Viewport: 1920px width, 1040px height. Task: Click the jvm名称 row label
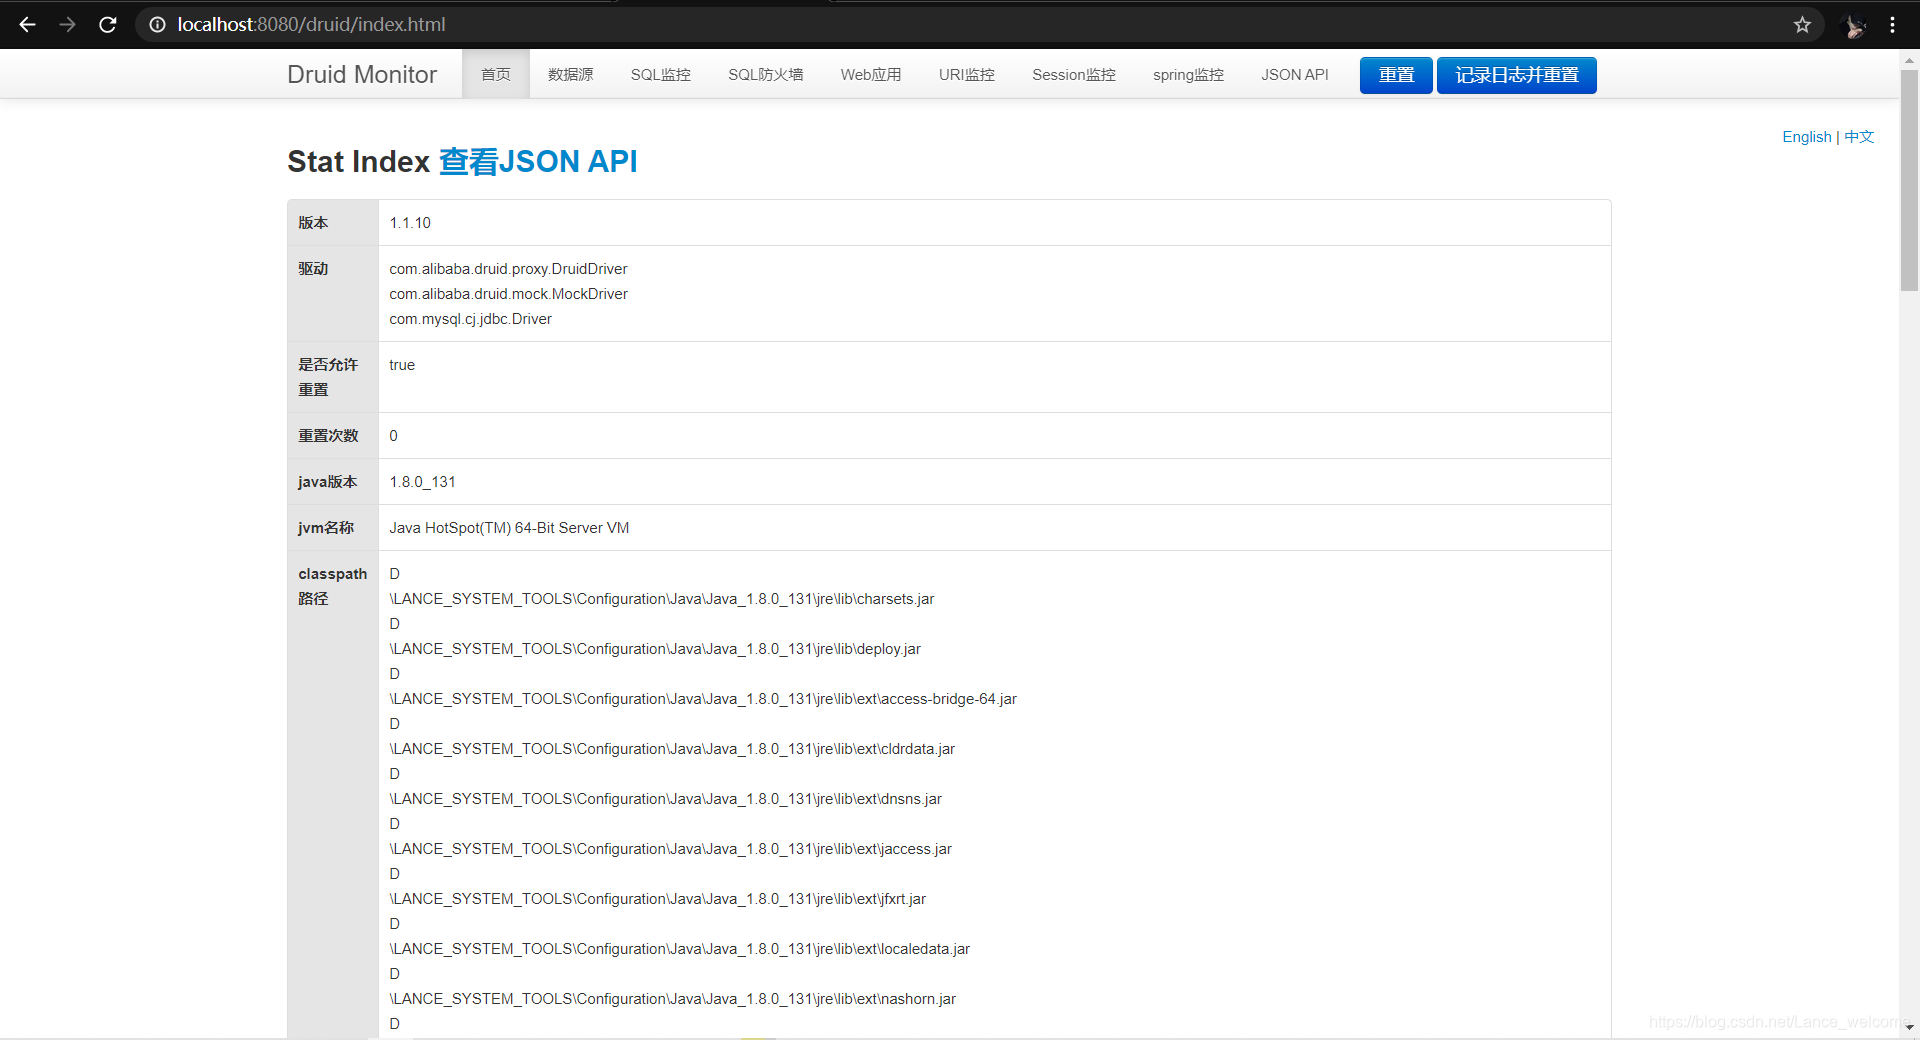[x=326, y=528]
